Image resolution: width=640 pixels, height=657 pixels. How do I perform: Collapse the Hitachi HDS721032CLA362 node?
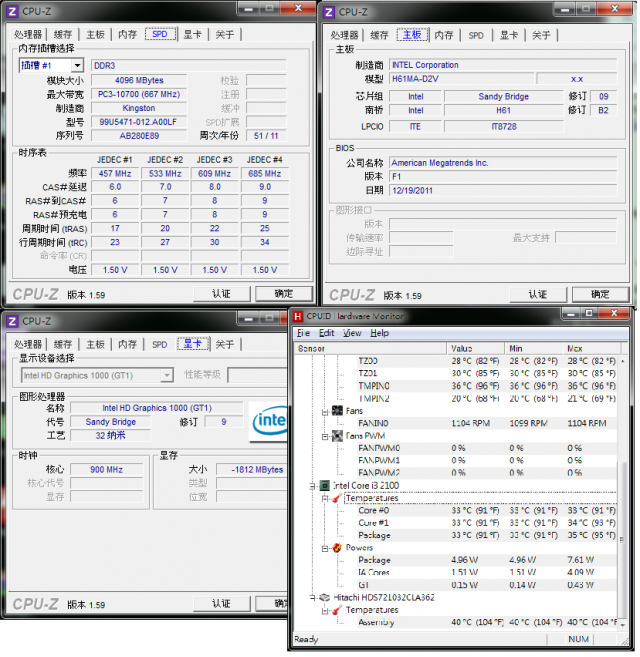point(312,598)
